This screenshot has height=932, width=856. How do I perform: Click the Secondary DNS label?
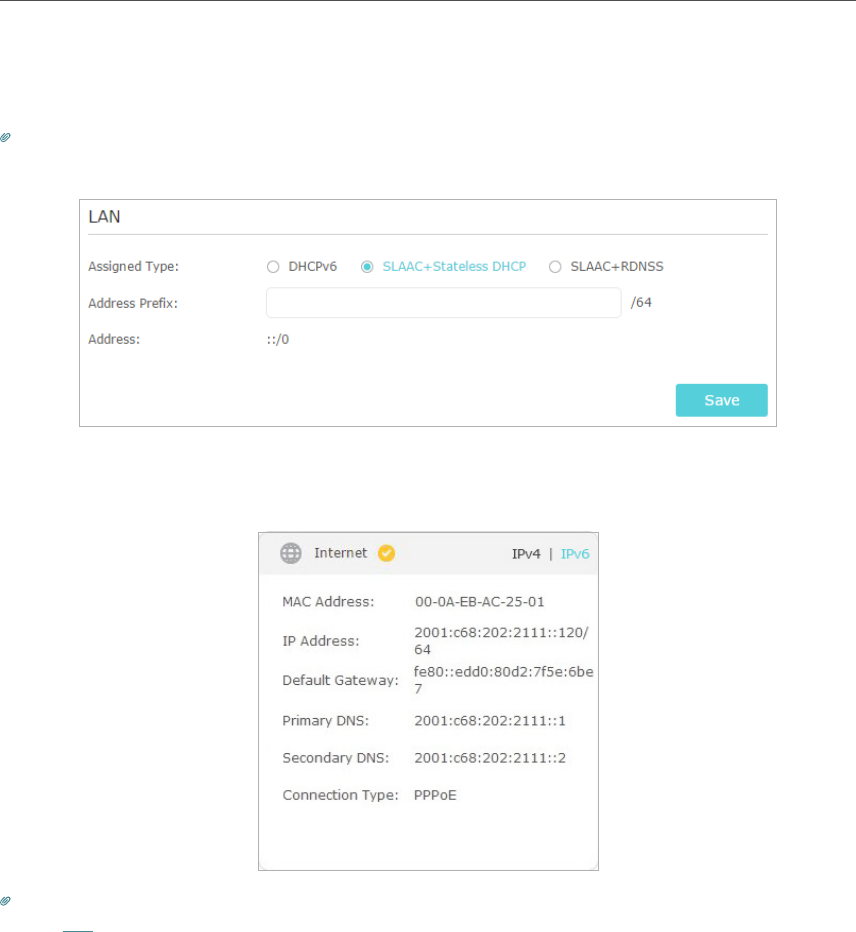[336, 758]
